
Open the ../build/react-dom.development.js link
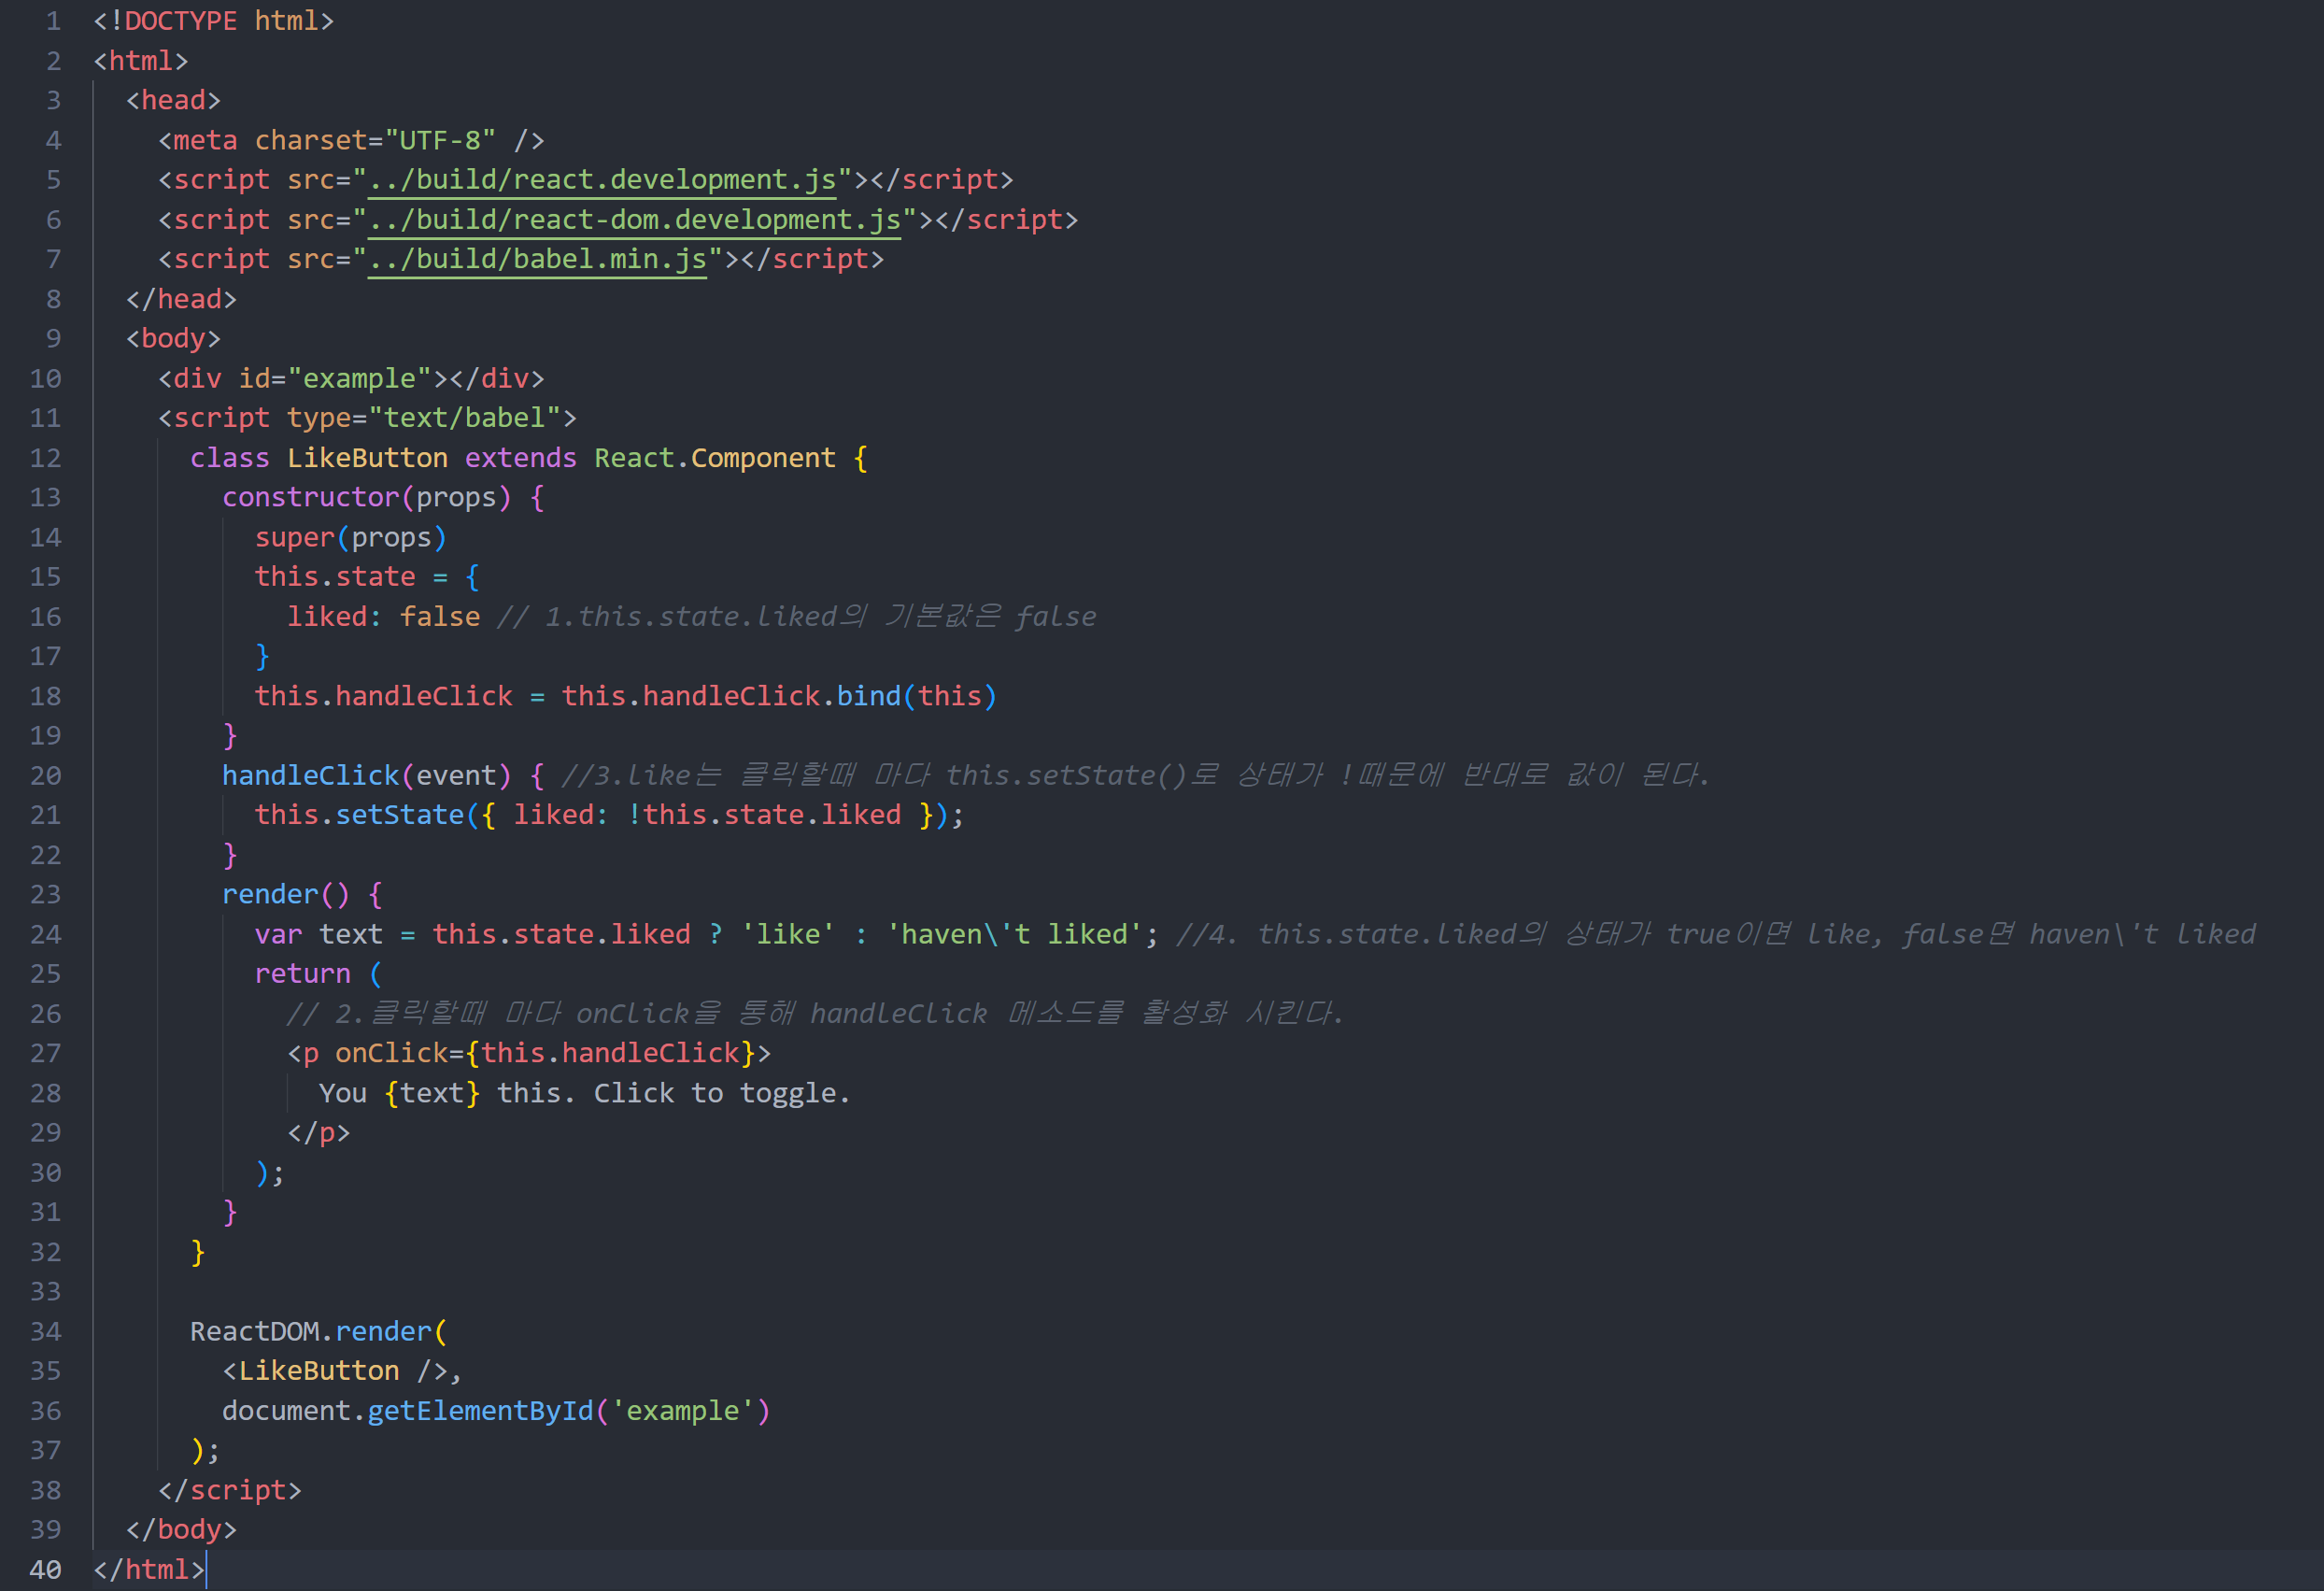[x=634, y=220]
